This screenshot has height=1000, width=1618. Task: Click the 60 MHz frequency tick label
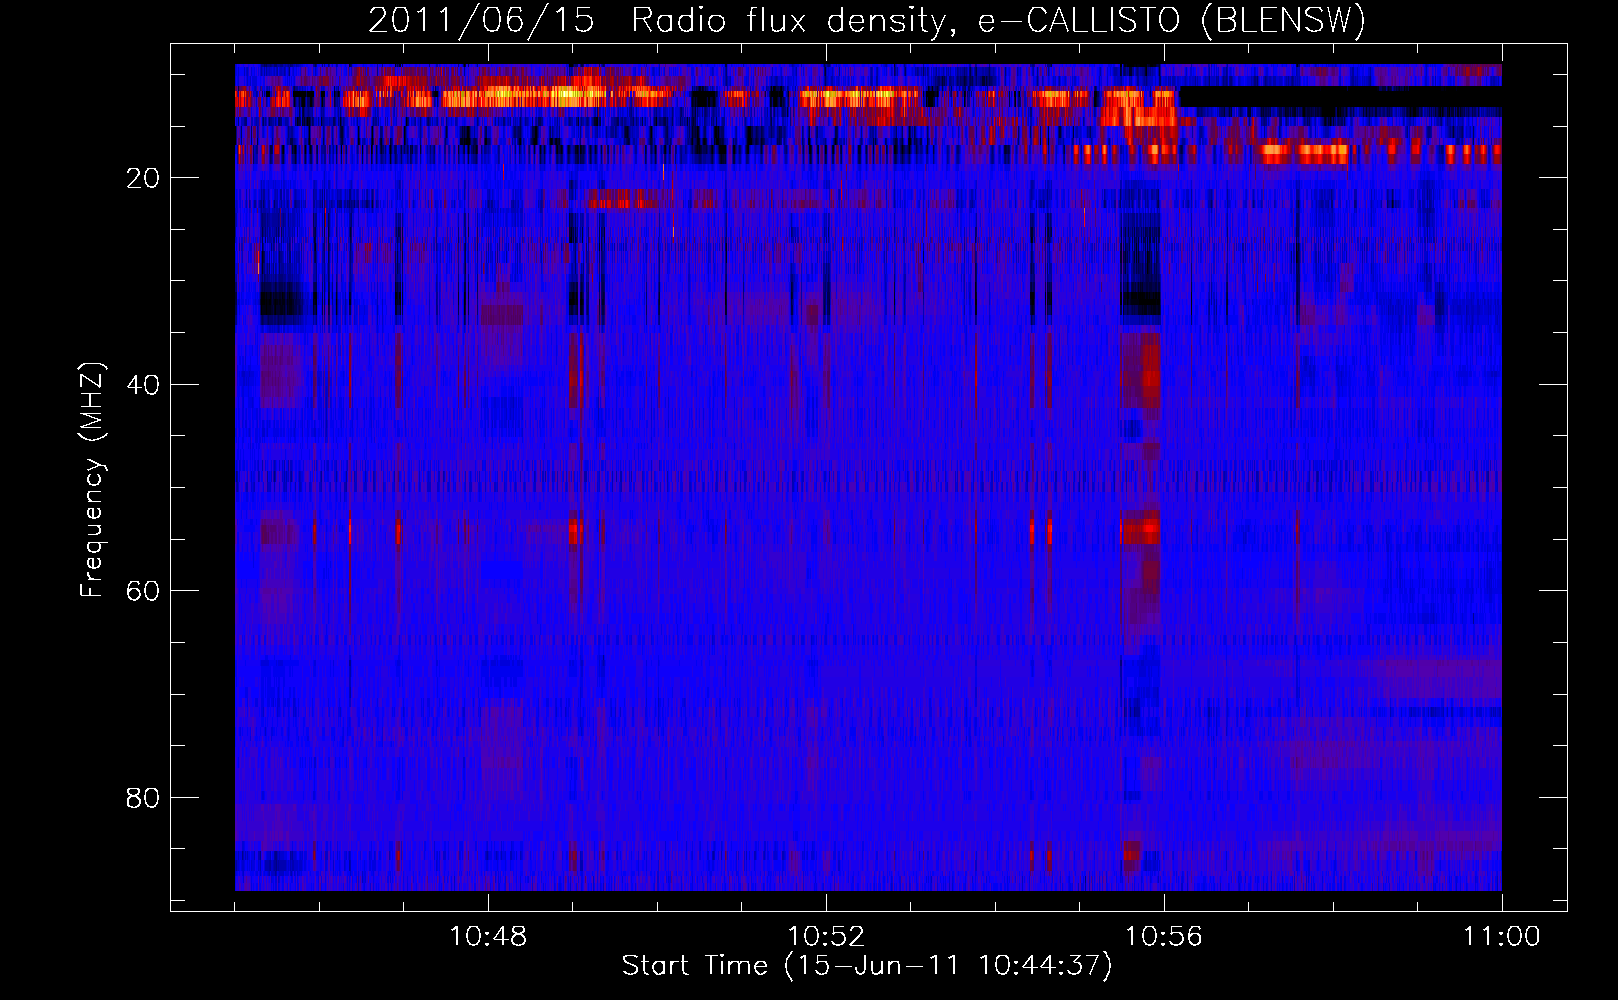coord(143,591)
